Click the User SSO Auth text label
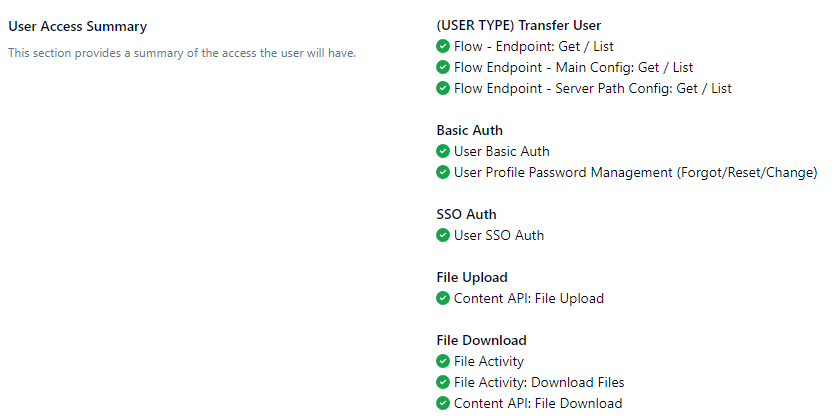Viewport: 838px width, 416px height. (x=499, y=235)
